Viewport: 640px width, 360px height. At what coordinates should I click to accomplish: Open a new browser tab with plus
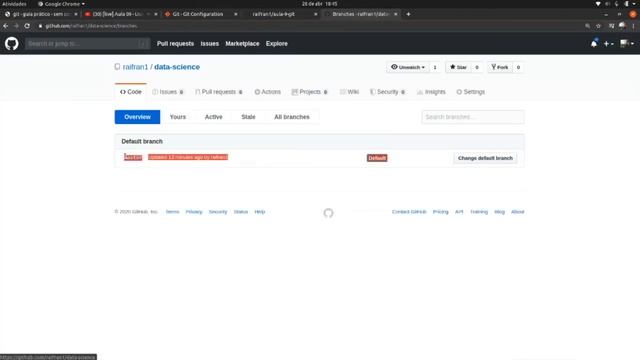(408, 14)
